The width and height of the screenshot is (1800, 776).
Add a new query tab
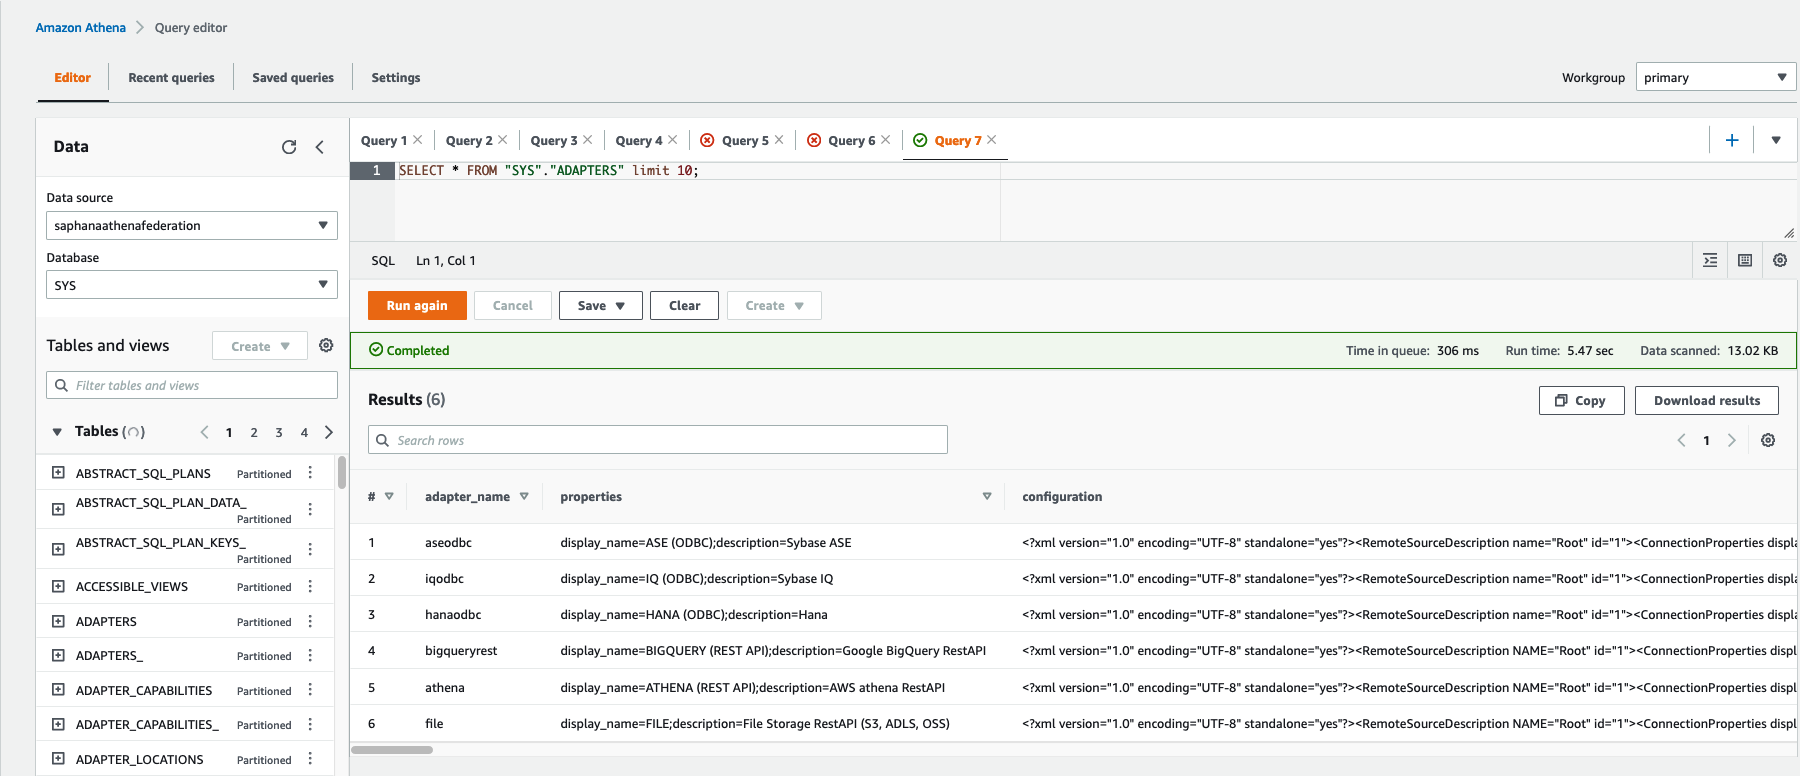pyautogui.click(x=1732, y=141)
